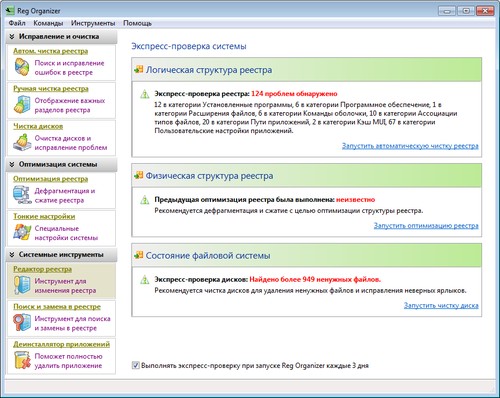Open Поиск и замена в реестре link
Viewport: 500px width, 398px height.
[57, 307]
